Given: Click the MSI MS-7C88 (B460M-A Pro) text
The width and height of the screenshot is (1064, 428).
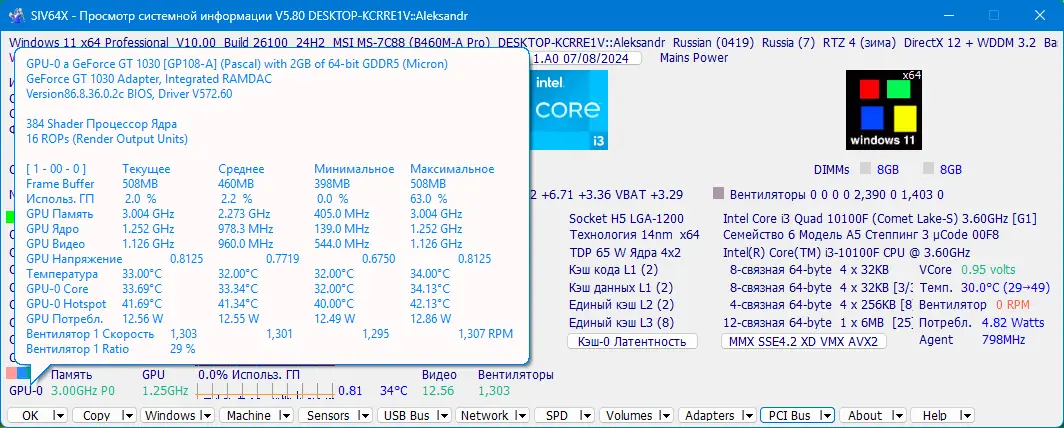Looking at the screenshot, I should coord(411,43).
